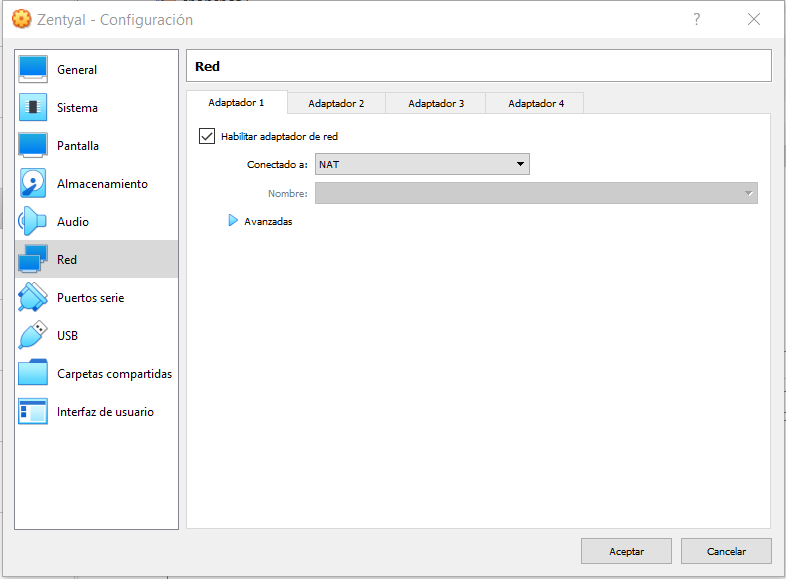The width and height of the screenshot is (786, 579).
Task: Click the Cancelar button
Action: click(726, 551)
